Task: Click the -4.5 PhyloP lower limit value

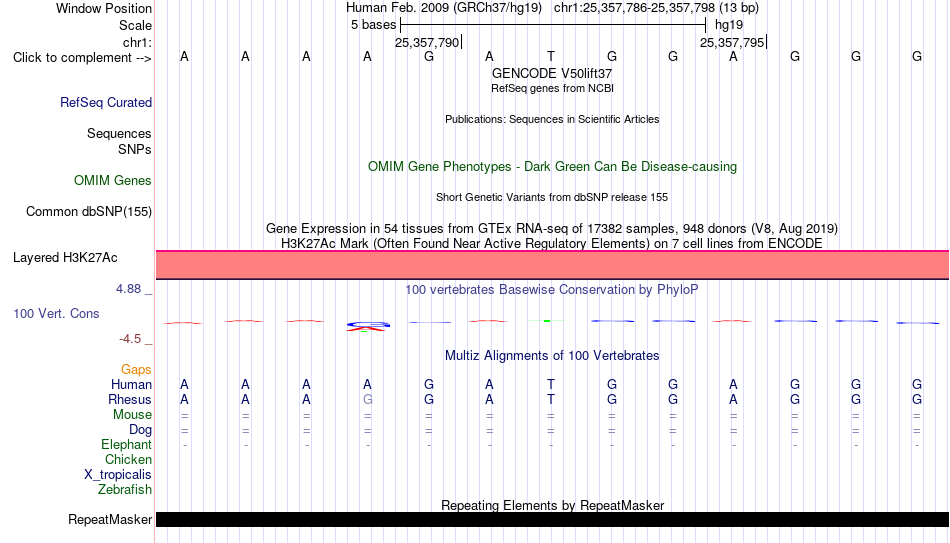Action: (x=130, y=339)
